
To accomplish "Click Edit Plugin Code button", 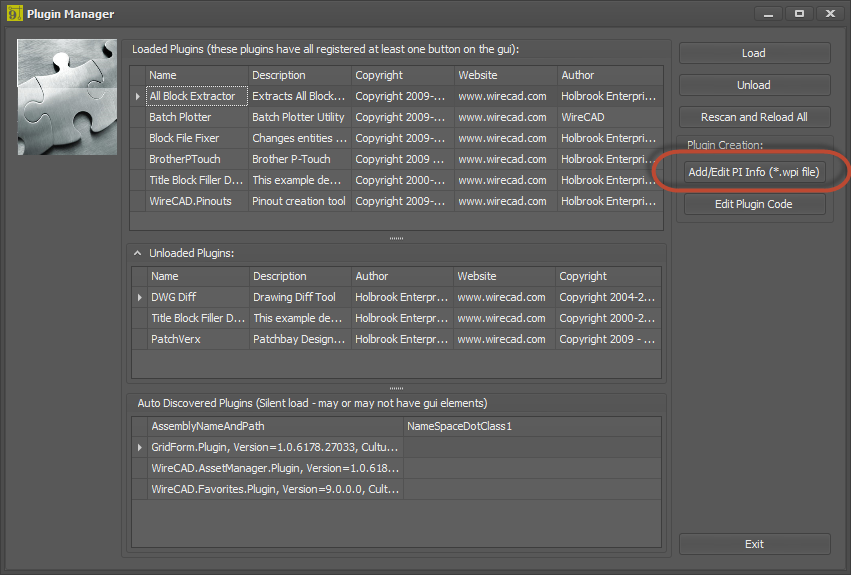I will (x=754, y=204).
